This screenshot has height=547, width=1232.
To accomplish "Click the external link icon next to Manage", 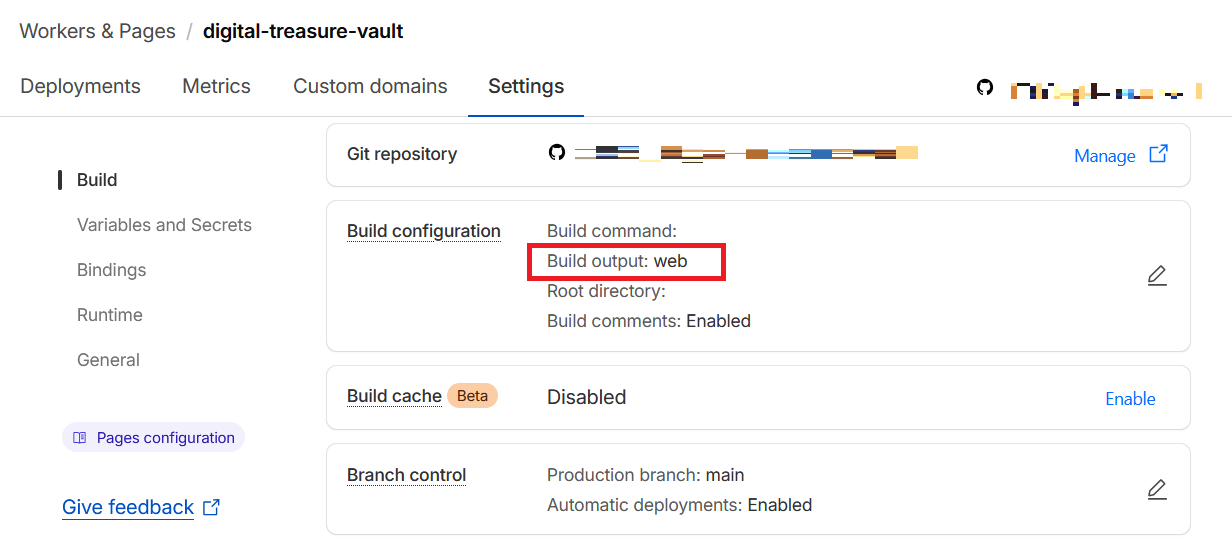I will coord(1158,154).
